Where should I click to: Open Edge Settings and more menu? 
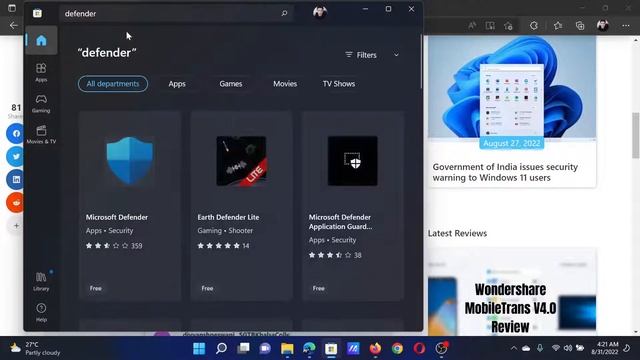pyautogui.click(x=626, y=26)
